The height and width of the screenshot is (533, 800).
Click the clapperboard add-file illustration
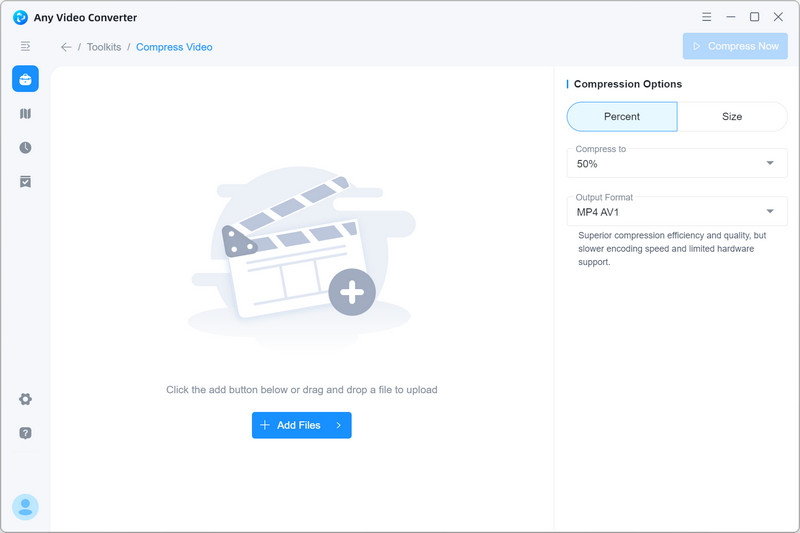tap(302, 258)
